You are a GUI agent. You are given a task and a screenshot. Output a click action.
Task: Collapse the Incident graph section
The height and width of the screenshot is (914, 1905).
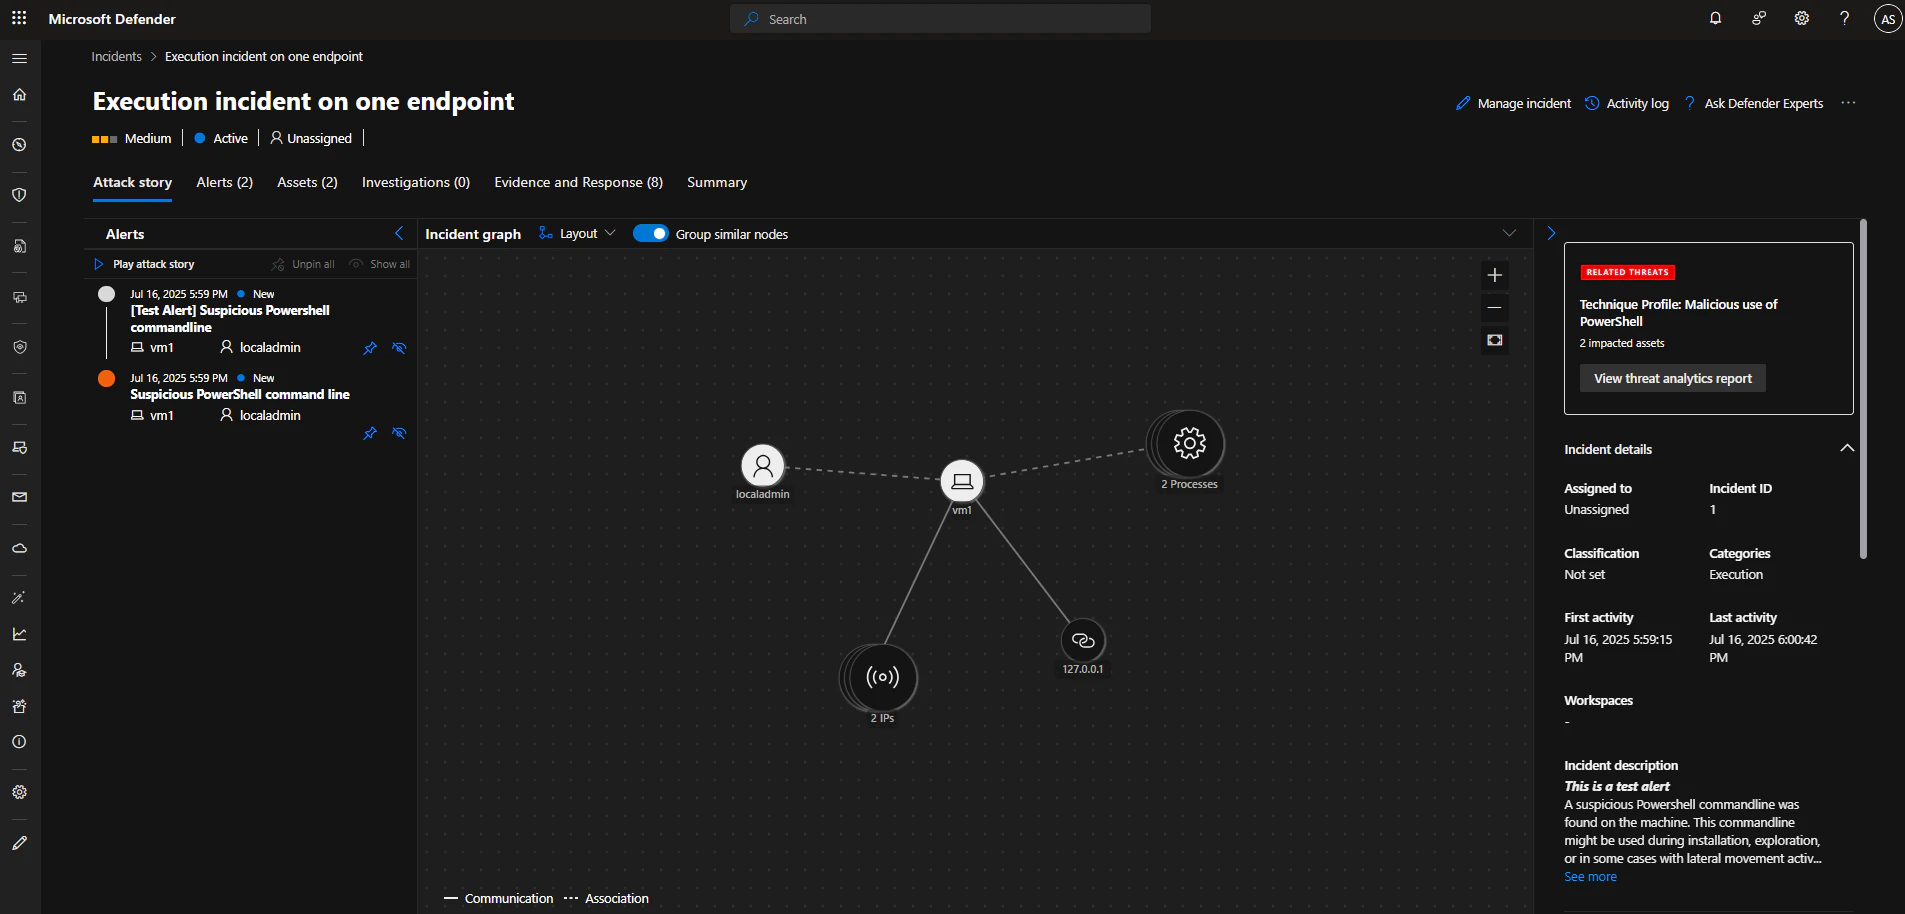[1509, 233]
